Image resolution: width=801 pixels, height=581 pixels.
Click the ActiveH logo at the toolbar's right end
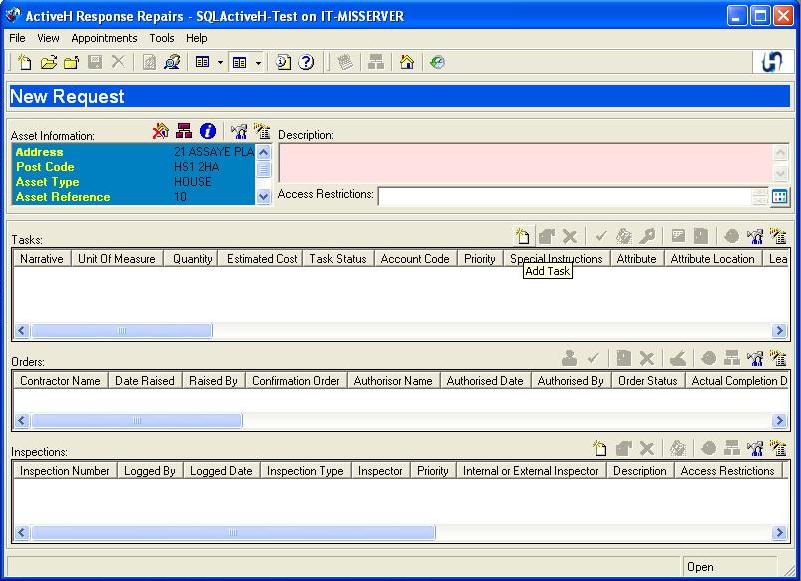click(771, 62)
